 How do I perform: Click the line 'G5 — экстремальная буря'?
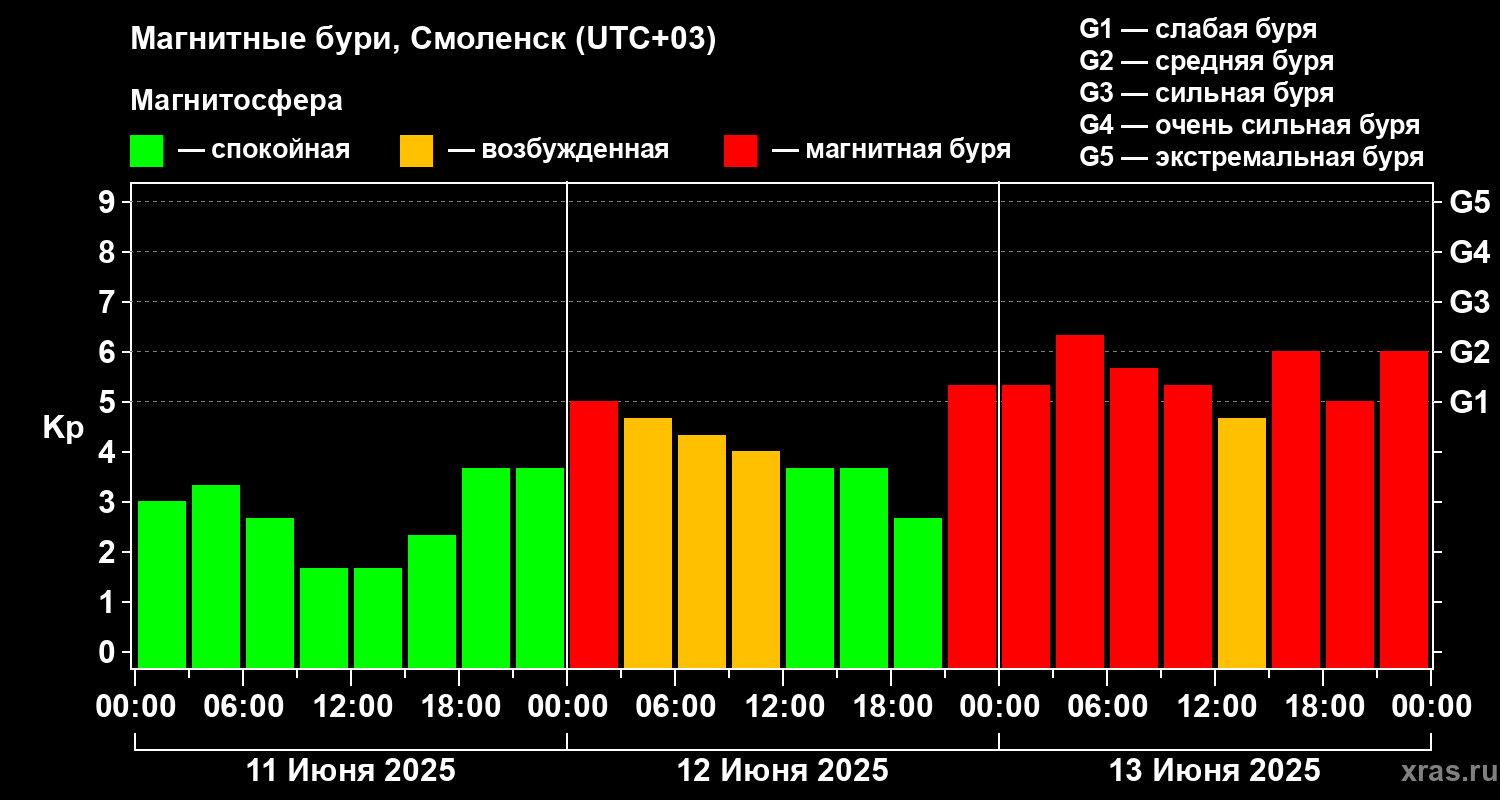click(x=1252, y=158)
